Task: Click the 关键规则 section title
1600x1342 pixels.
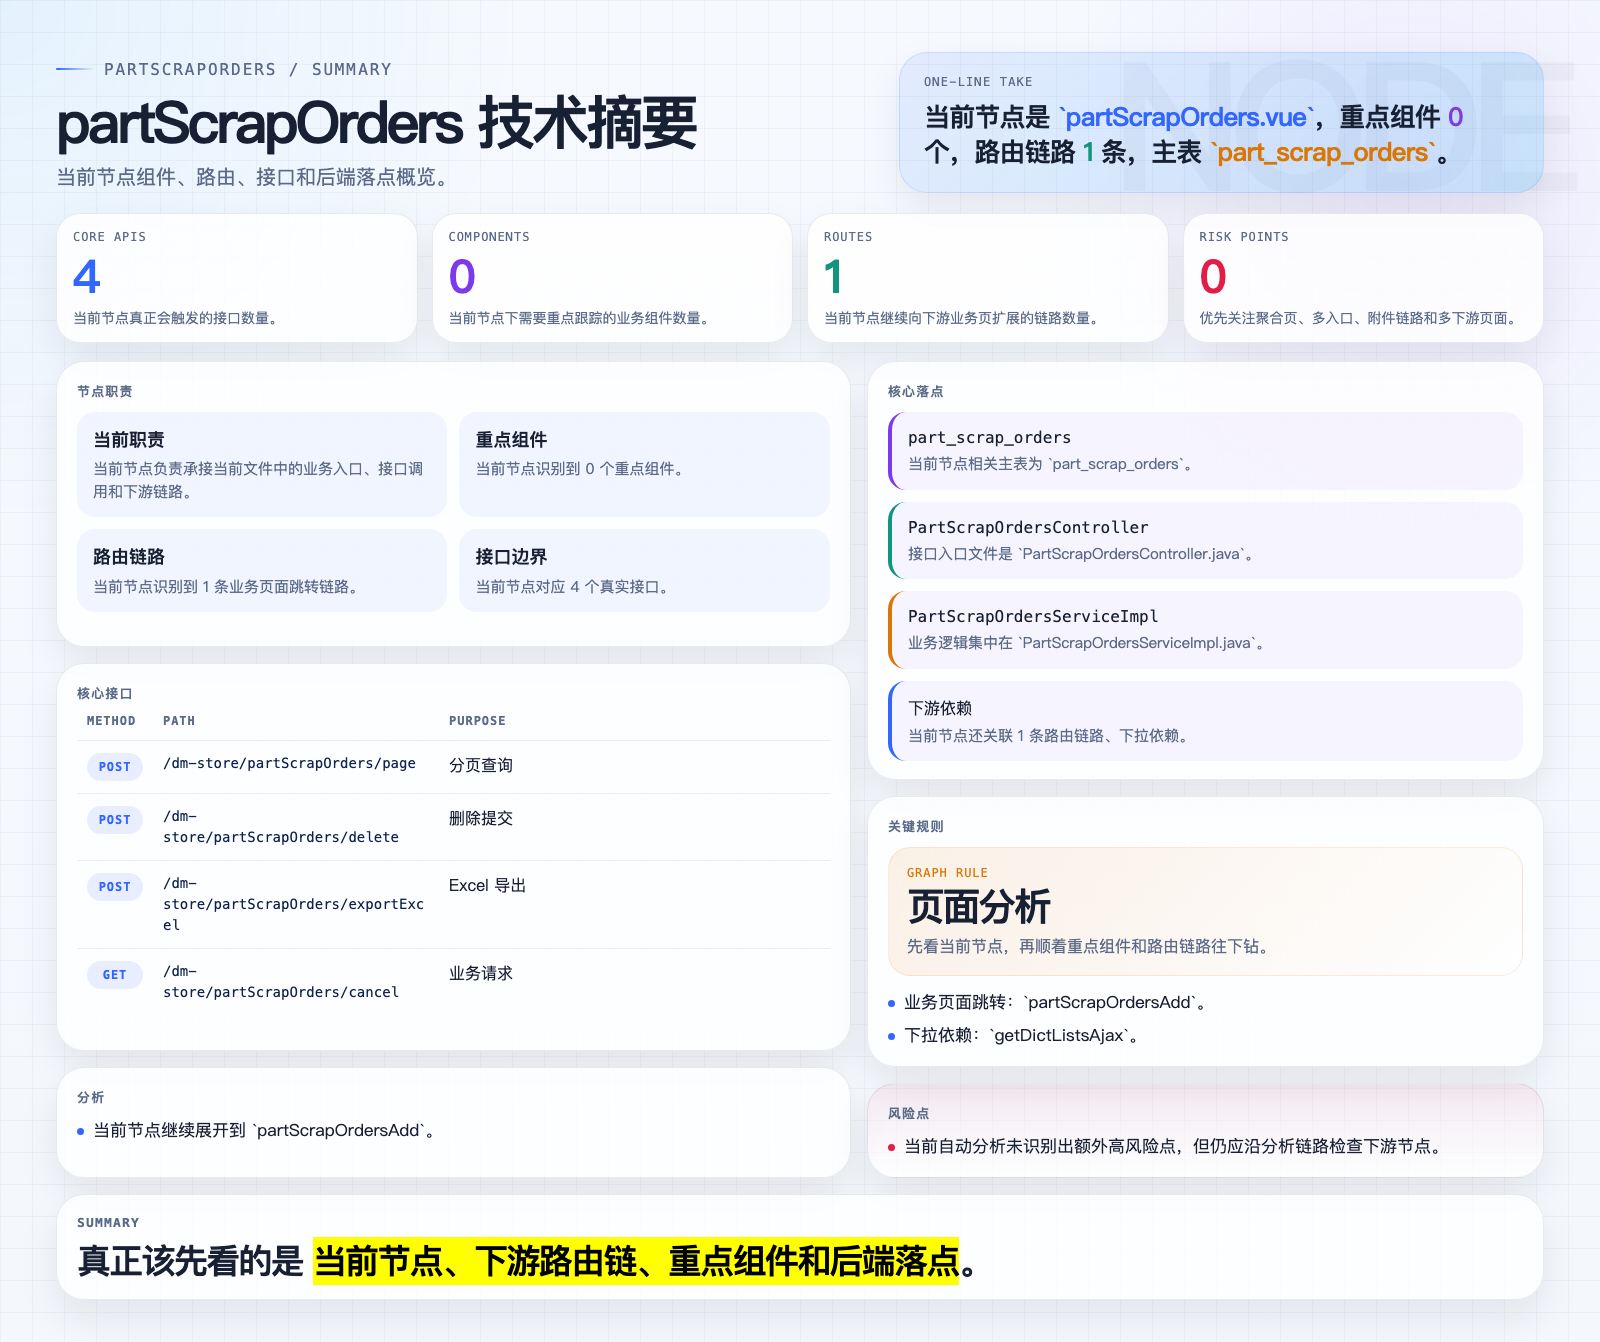Action: 916,826
